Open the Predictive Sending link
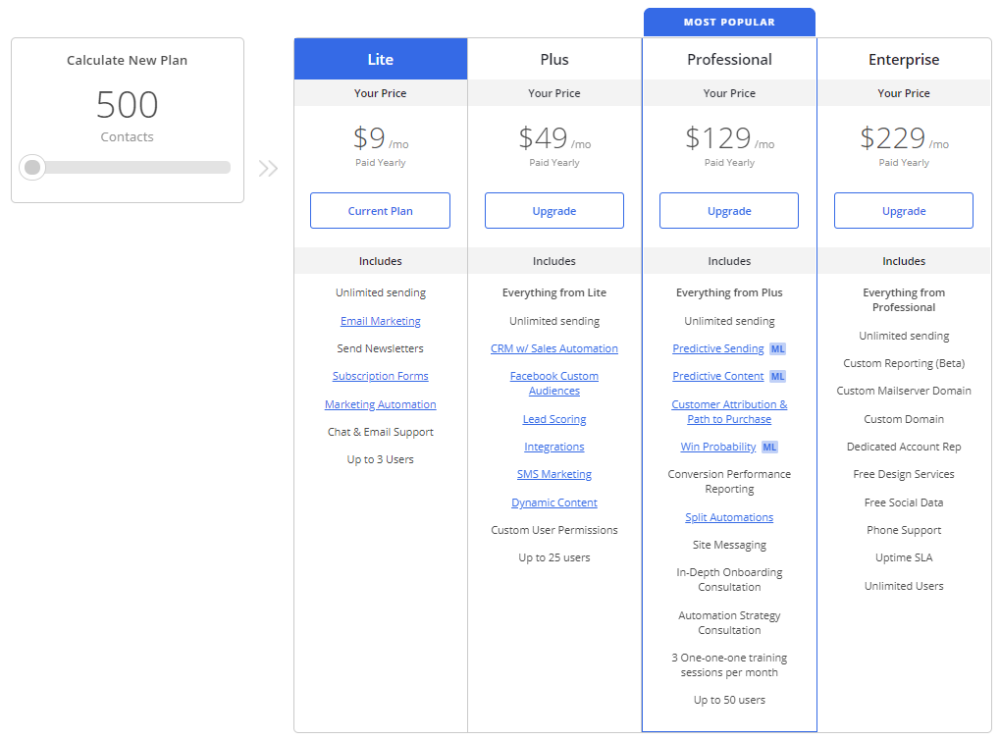 coord(718,348)
